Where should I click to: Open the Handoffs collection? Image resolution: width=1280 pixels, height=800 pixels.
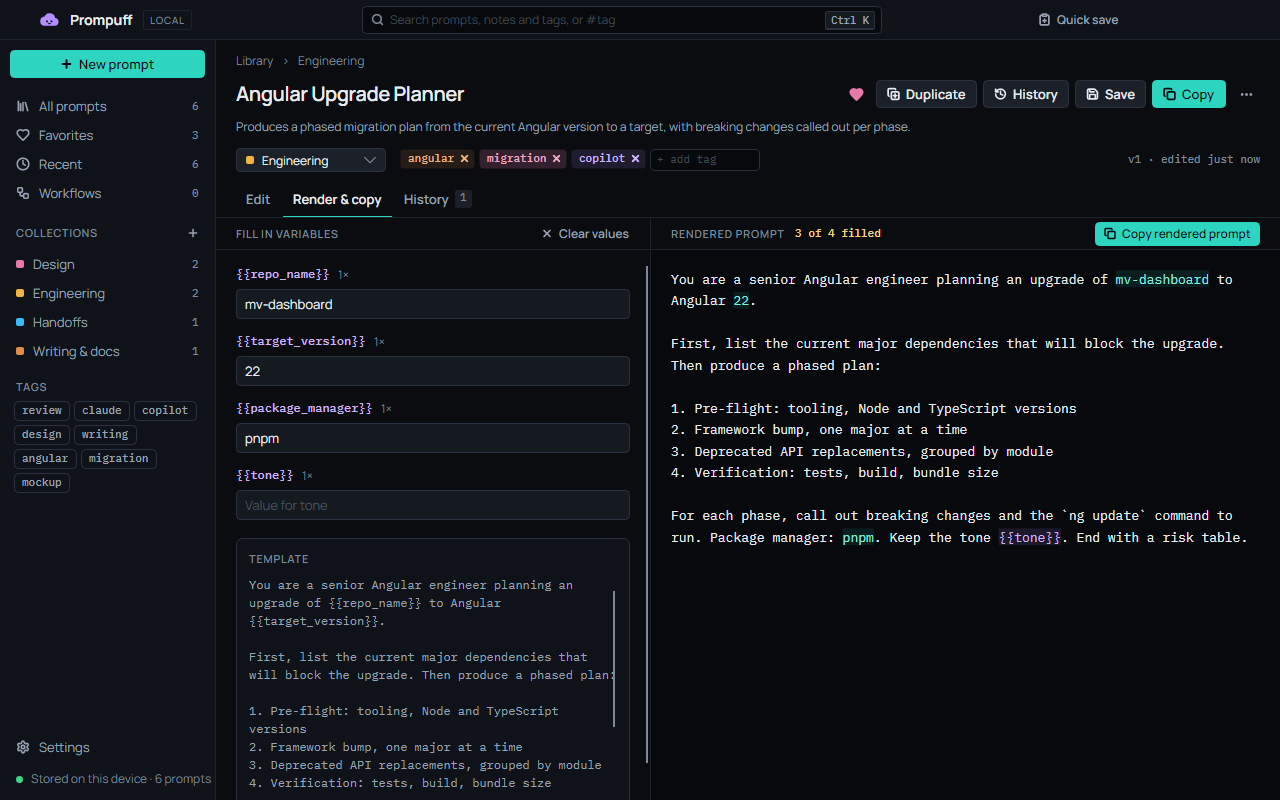[x=107, y=322]
